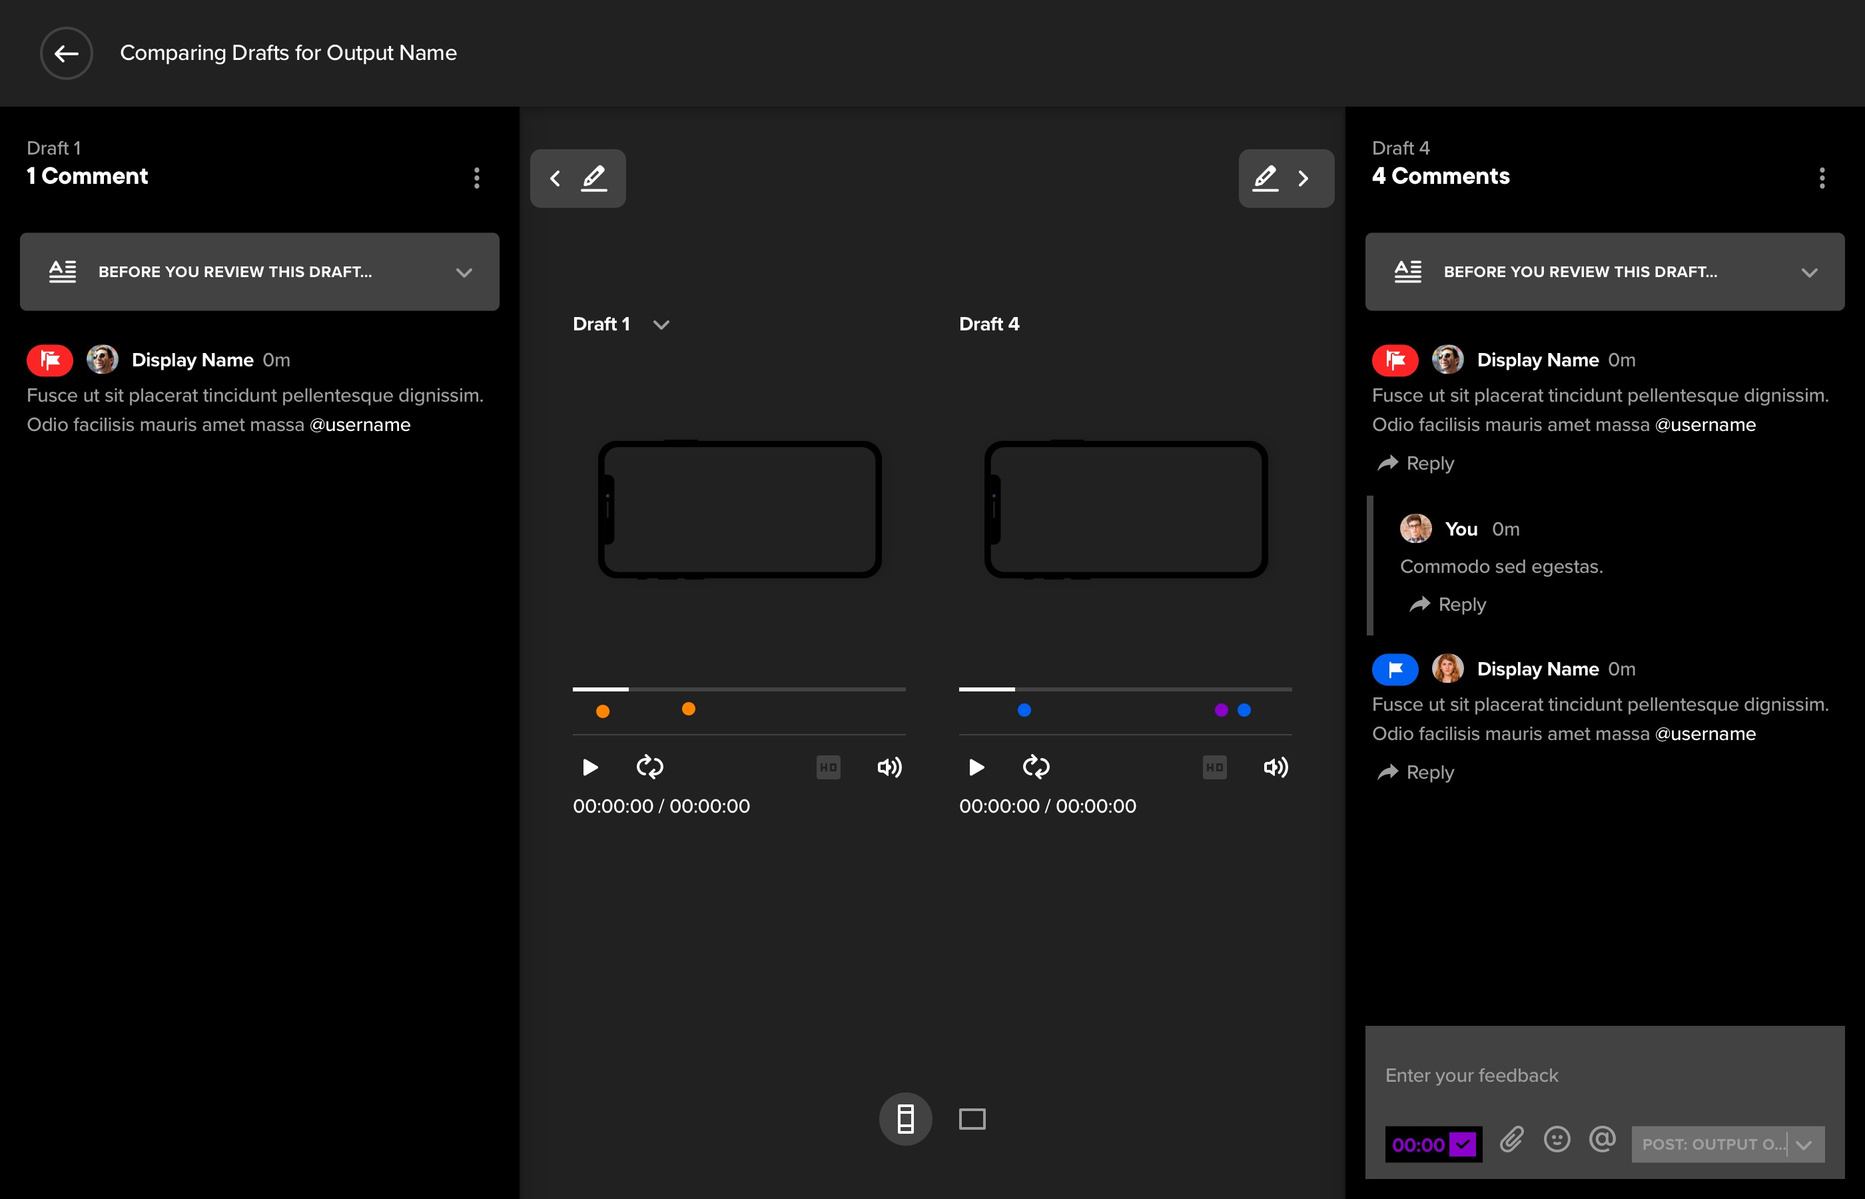Mute Draft 1 player volume
1865x1199 pixels.
click(x=889, y=767)
